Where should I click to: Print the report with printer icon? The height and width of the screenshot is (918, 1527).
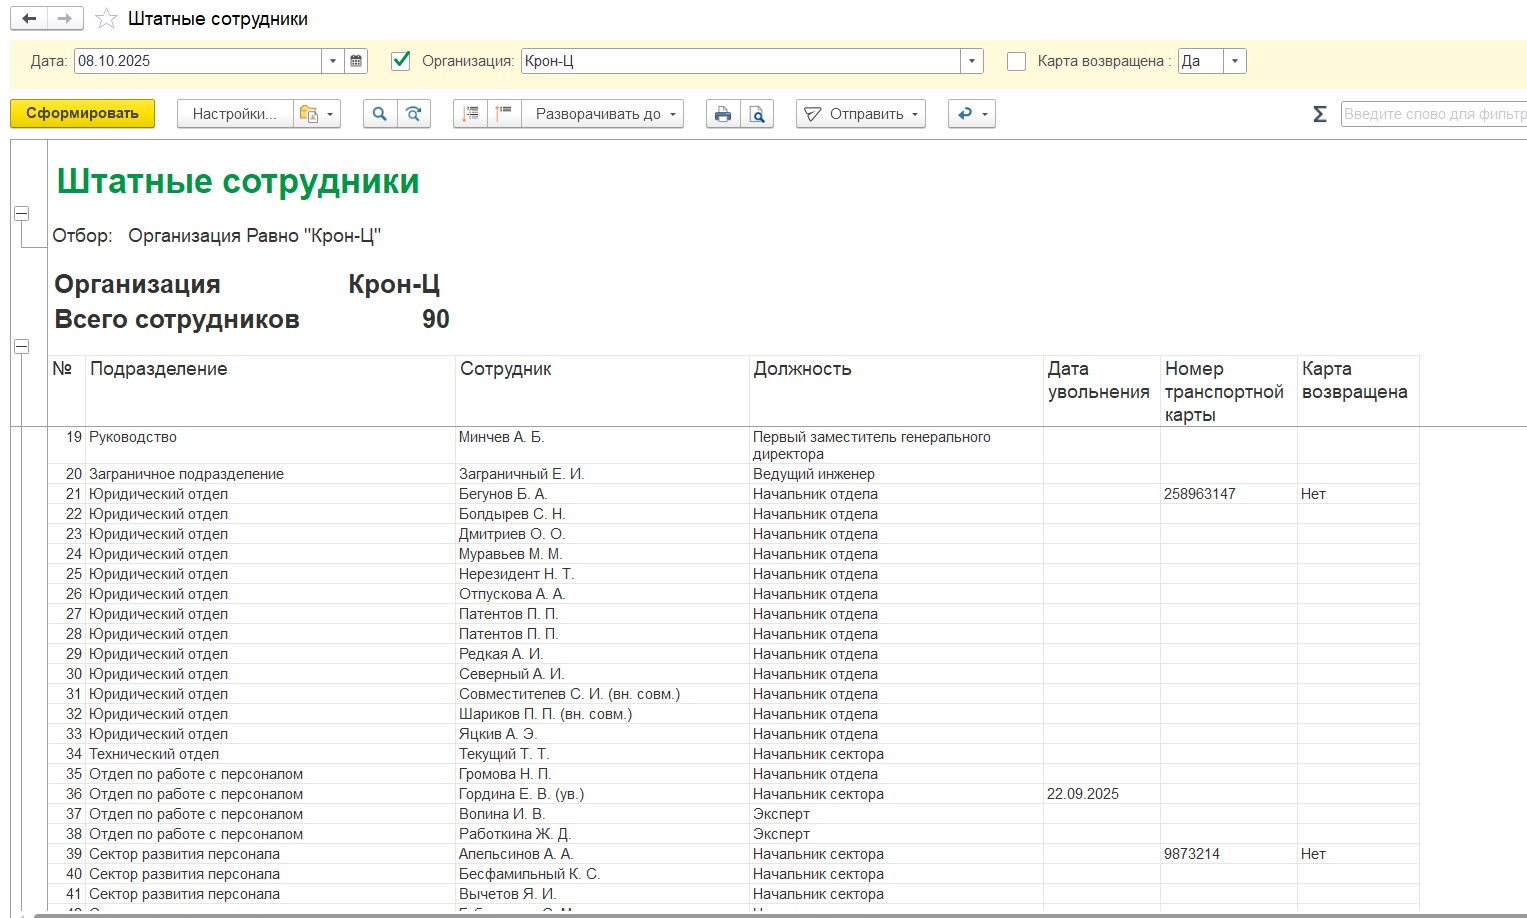pyautogui.click(x=723, y=114)
